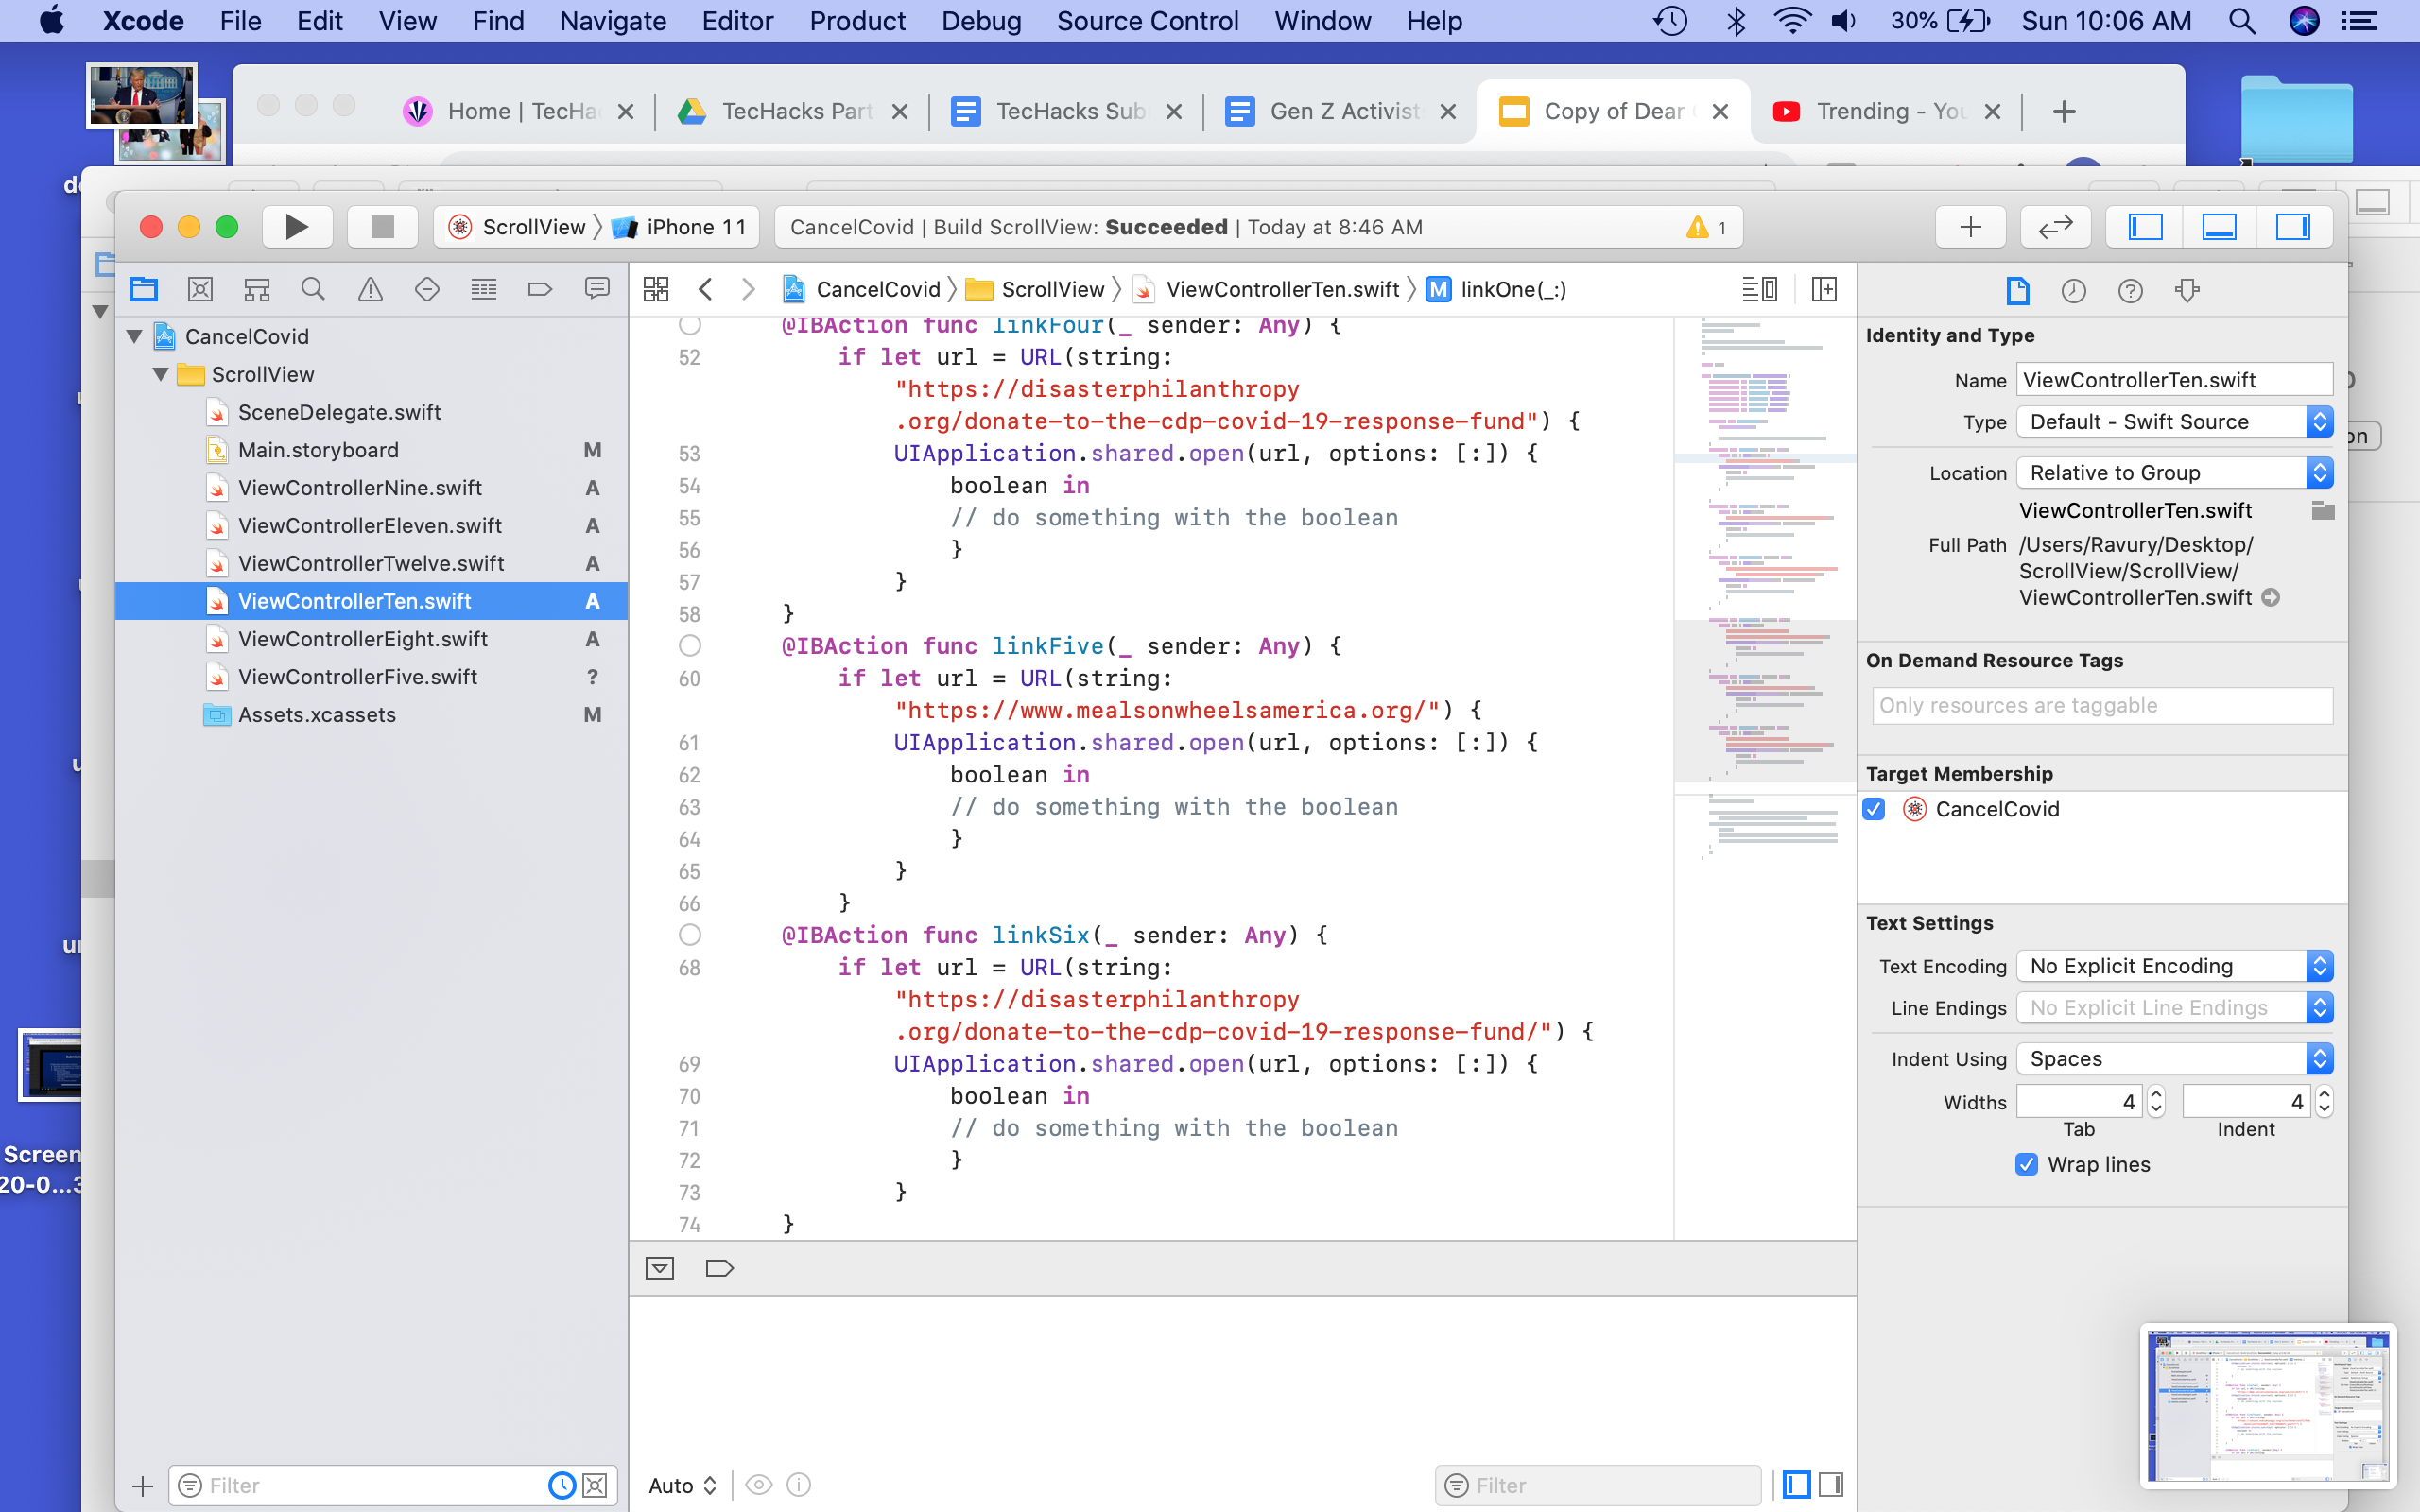Open Indent Using Spaces dropdown
The width and height of the screenshot is (2420, 1512).
click(x=2174, y=1059)
